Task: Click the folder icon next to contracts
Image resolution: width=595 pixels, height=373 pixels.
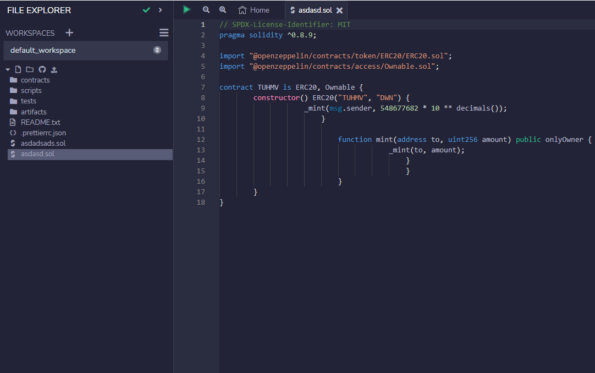Action: click(x=13, y=80)
